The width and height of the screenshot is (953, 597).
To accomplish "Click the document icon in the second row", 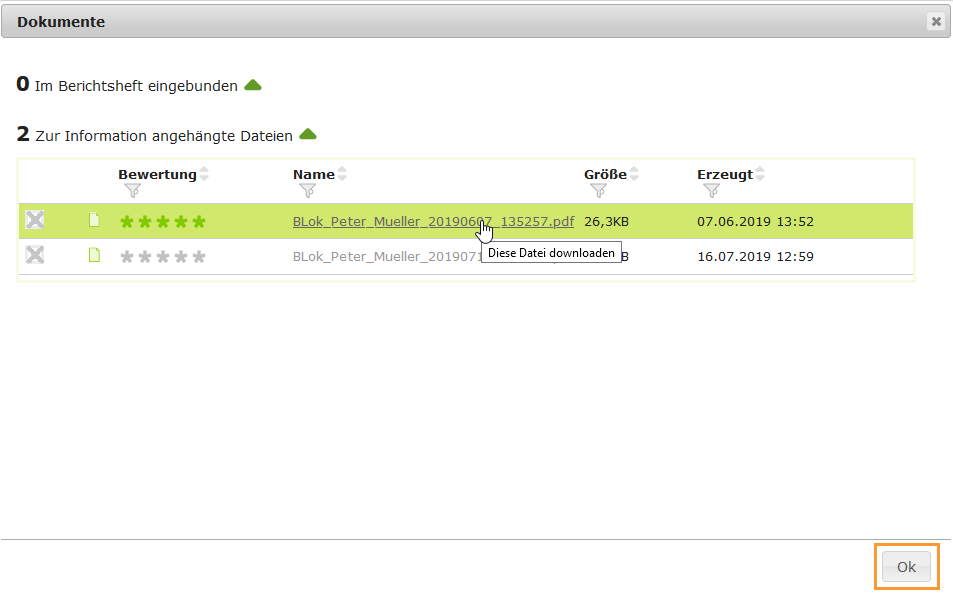I will (x=95, y=255).
